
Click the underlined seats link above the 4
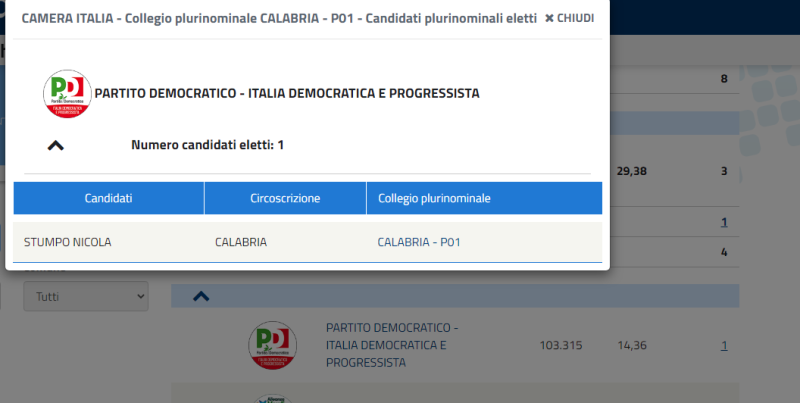(x=724, y=222)
